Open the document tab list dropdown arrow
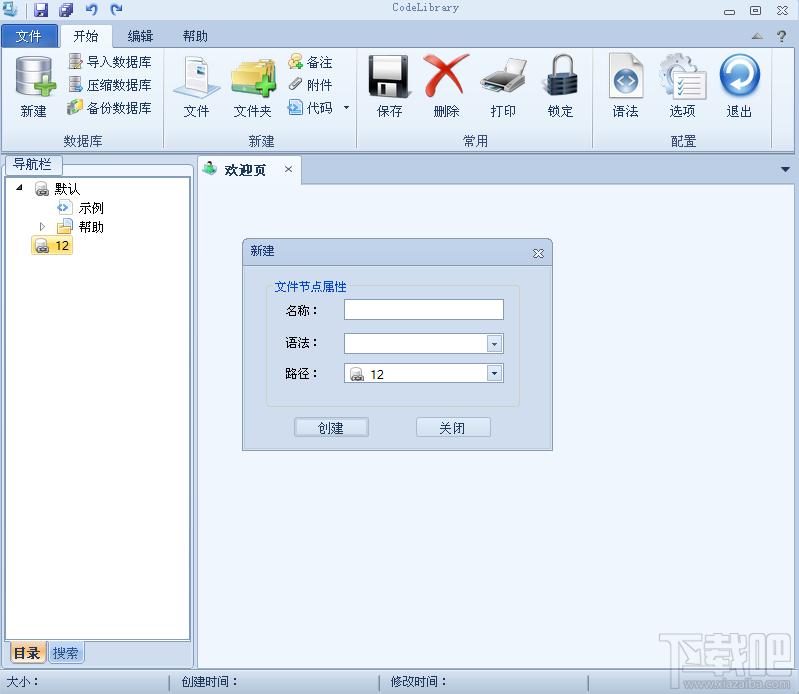 click(x=785, y=169)
